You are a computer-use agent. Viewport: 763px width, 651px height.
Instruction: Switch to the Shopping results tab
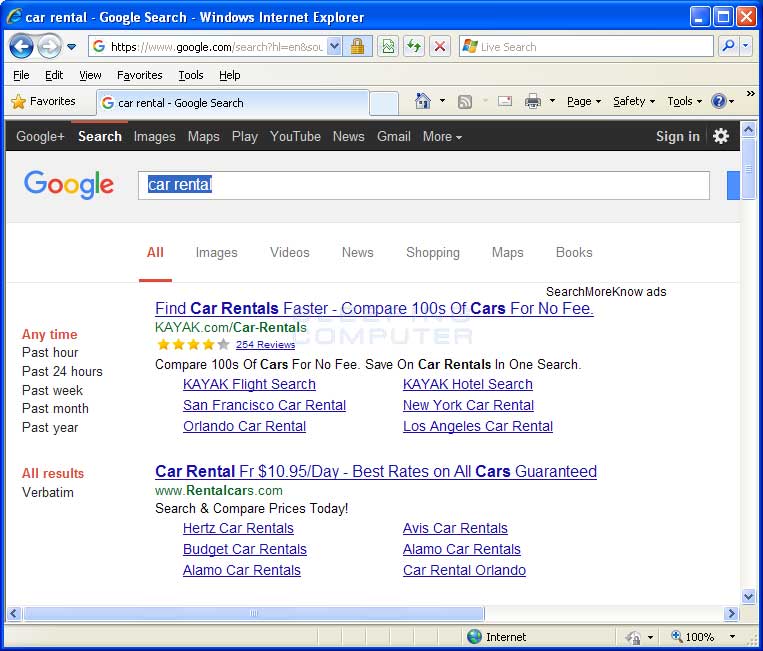pyautogui.click(x=433, y=253)
